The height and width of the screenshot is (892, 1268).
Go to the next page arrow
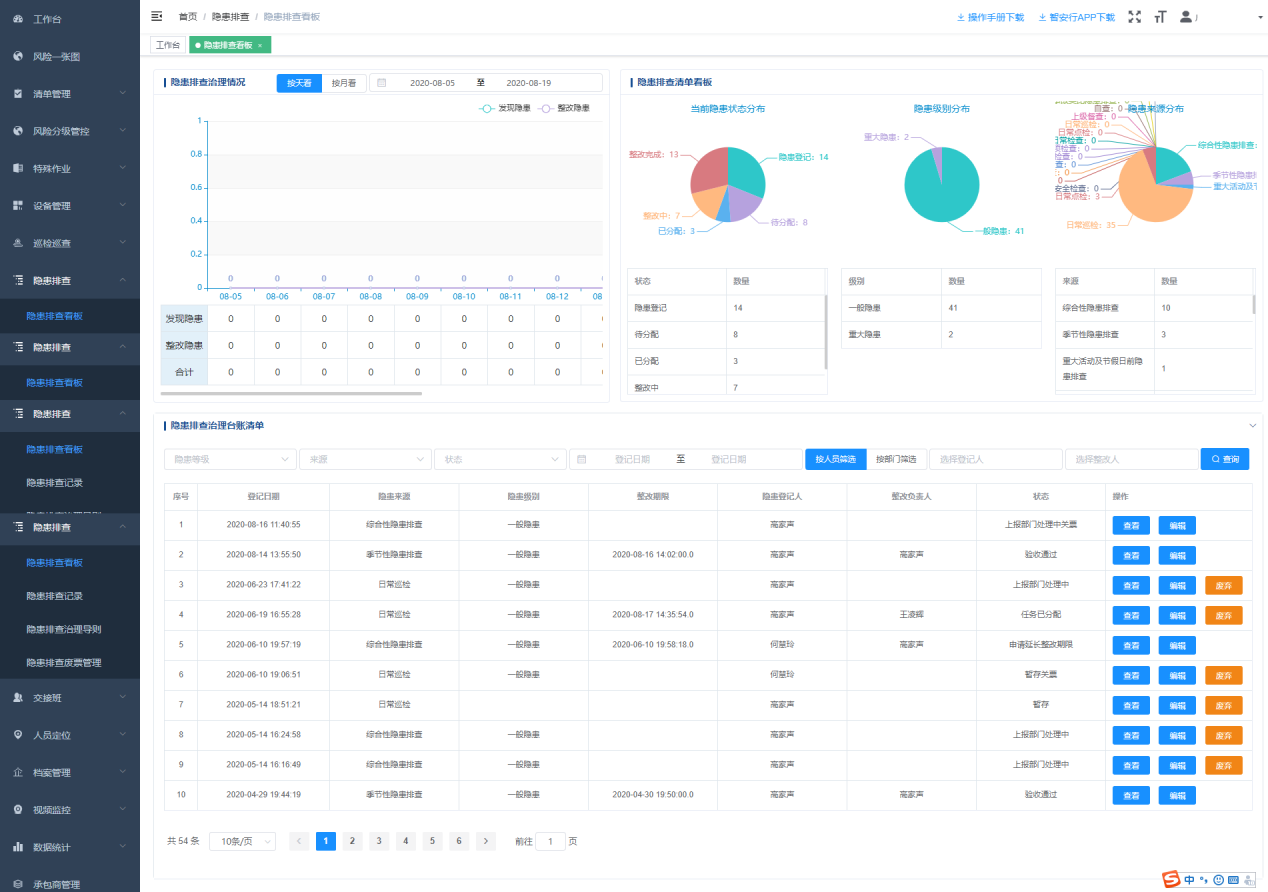pyautogui.click(x=486, y=841)
